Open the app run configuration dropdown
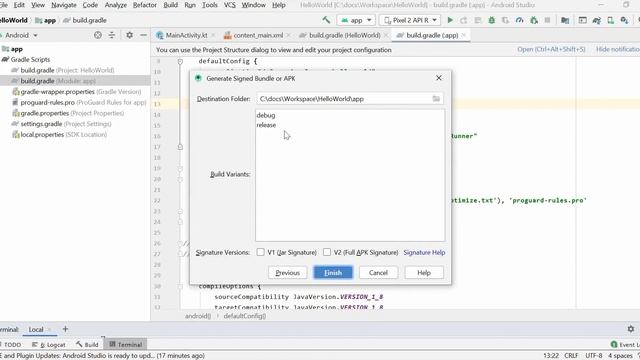This screenshot has height=360, width=640. coord(356,20)
